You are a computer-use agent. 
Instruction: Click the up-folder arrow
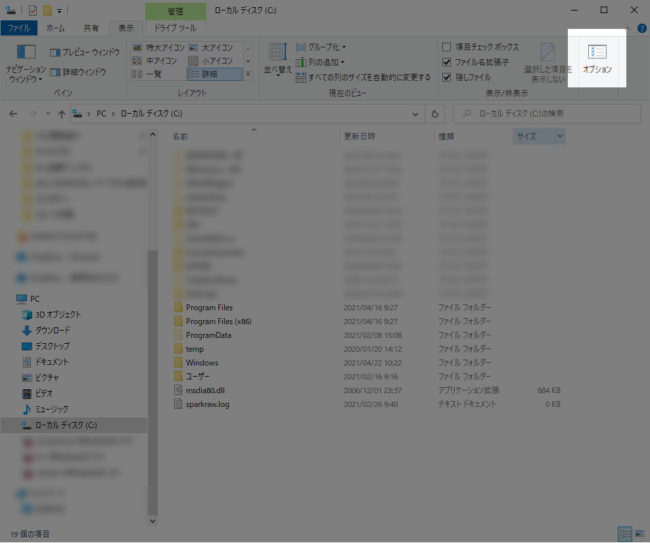pos(61,114)
